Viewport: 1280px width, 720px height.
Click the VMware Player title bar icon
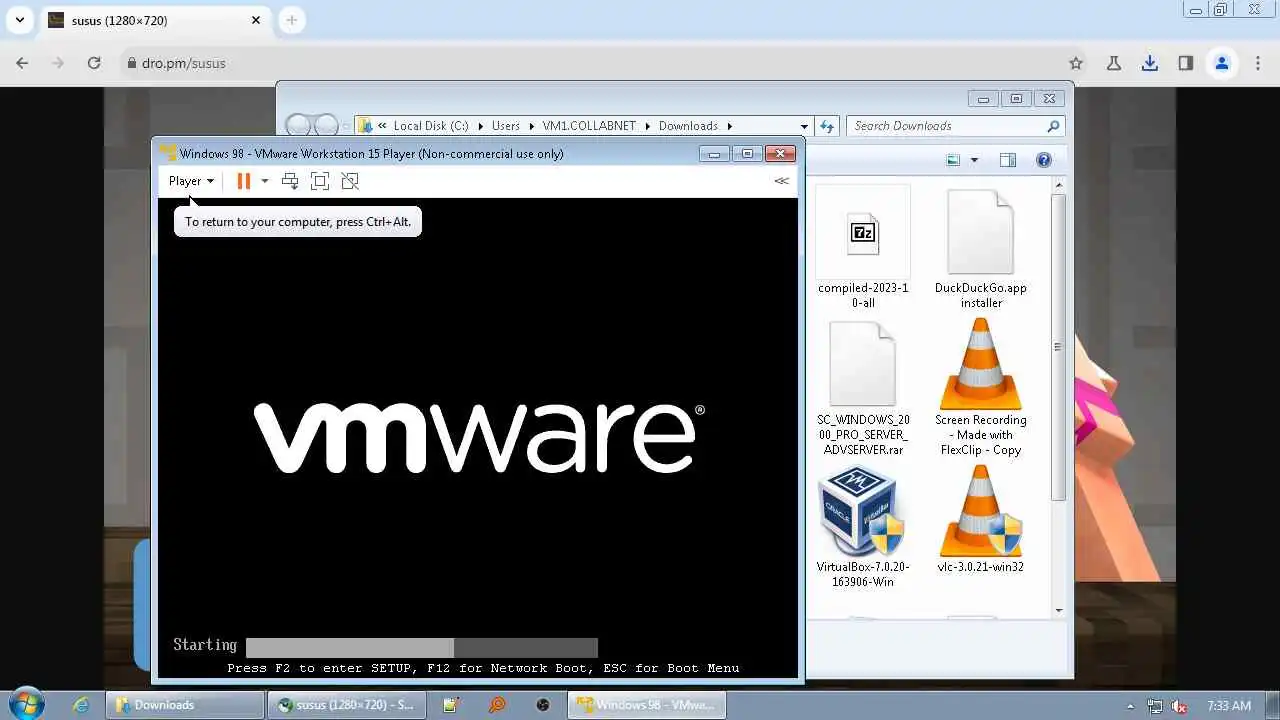(168, 153)
